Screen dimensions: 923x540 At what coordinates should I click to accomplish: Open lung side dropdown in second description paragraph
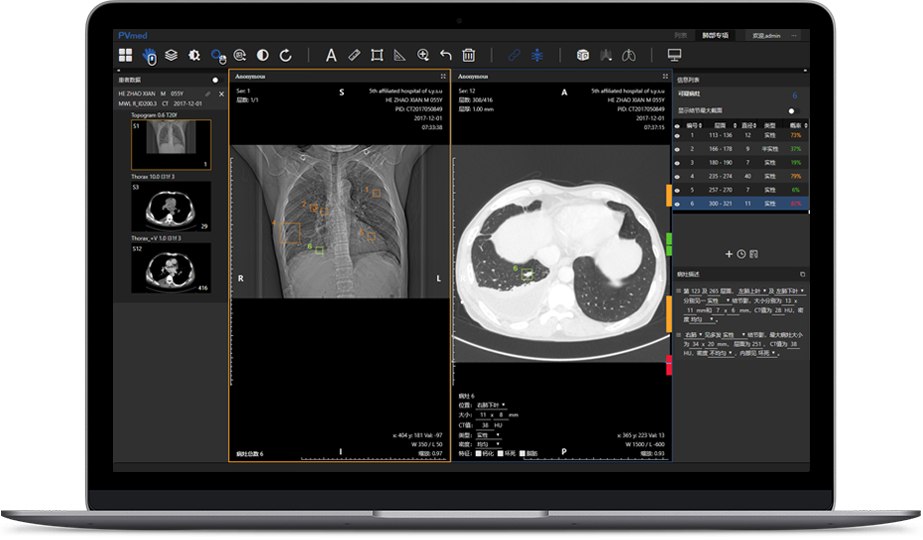tap(693, 335)
